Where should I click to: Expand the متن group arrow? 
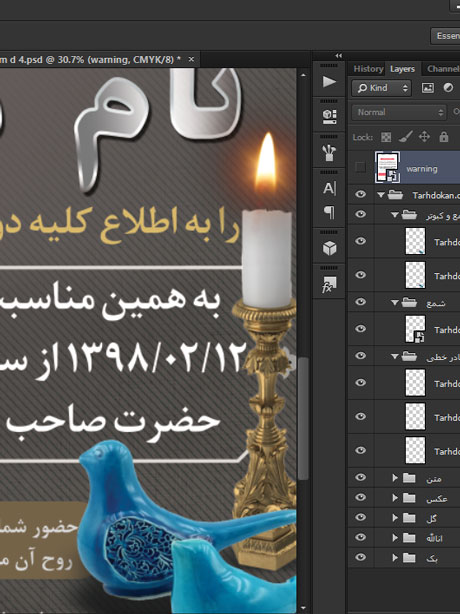click(x=395, y=477)
